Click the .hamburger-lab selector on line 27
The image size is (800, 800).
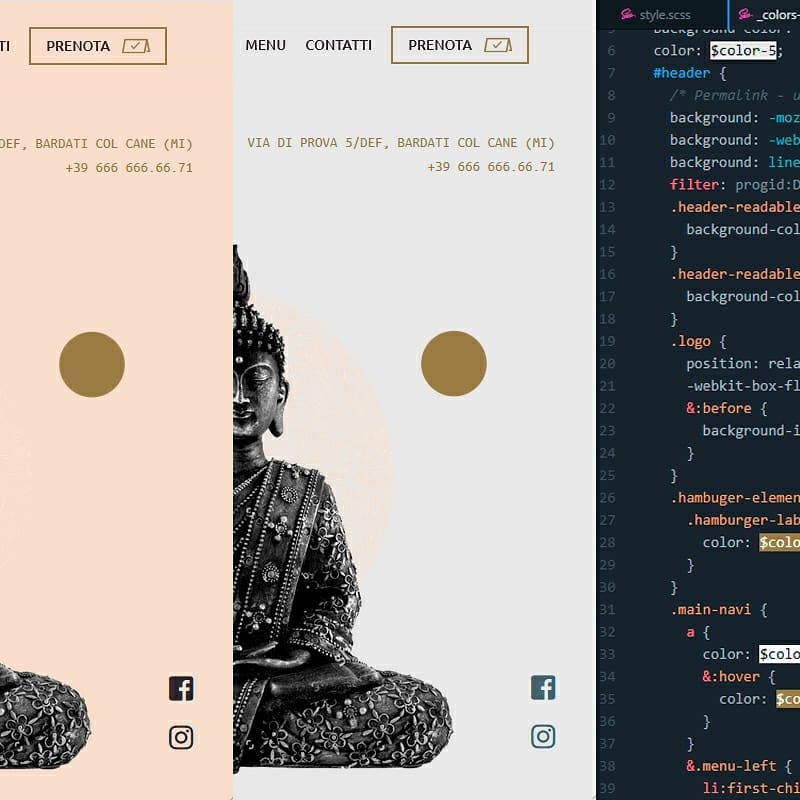743,520
